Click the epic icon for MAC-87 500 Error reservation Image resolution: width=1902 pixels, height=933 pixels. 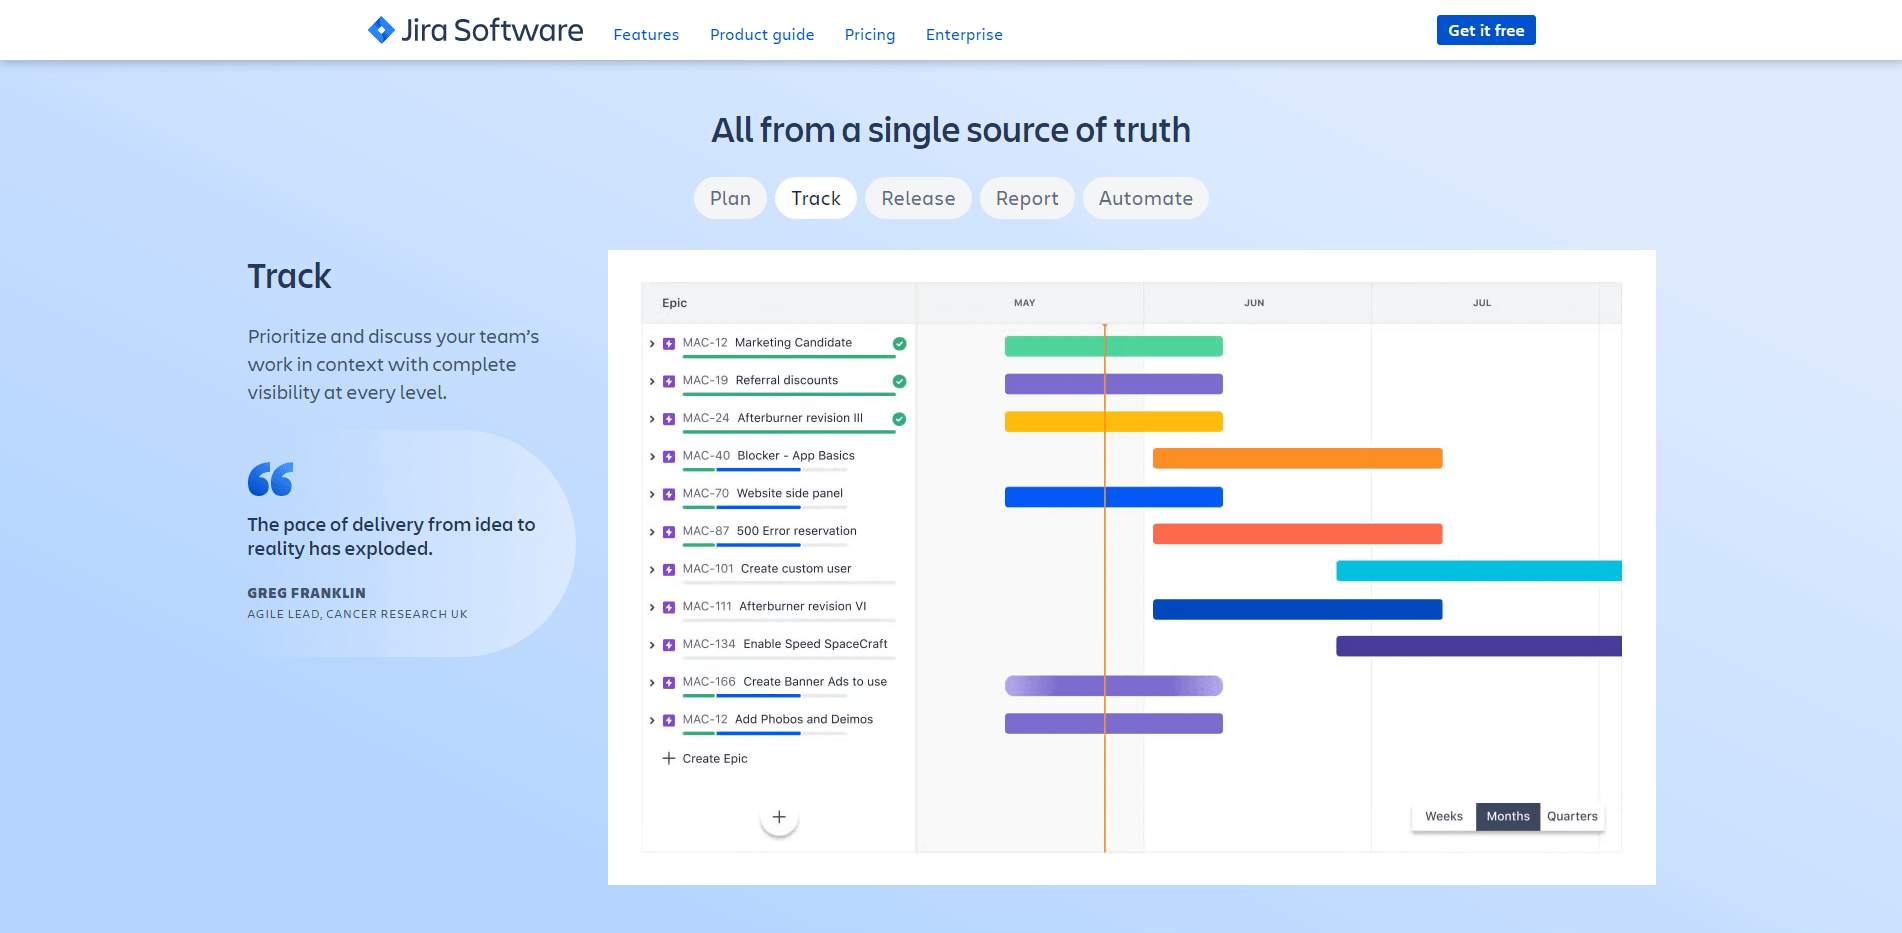pyautogui.click(x=669, y=532)
